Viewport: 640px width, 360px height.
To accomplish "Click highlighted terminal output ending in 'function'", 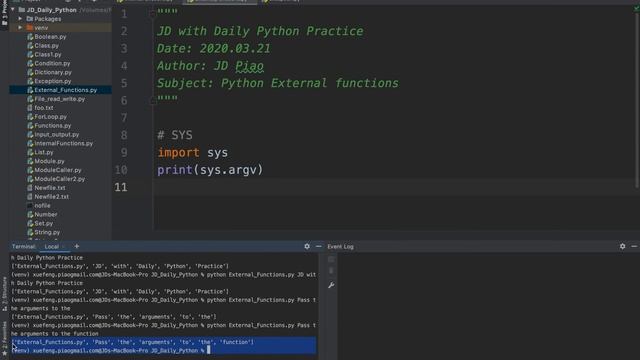I will tap(133, 342).
